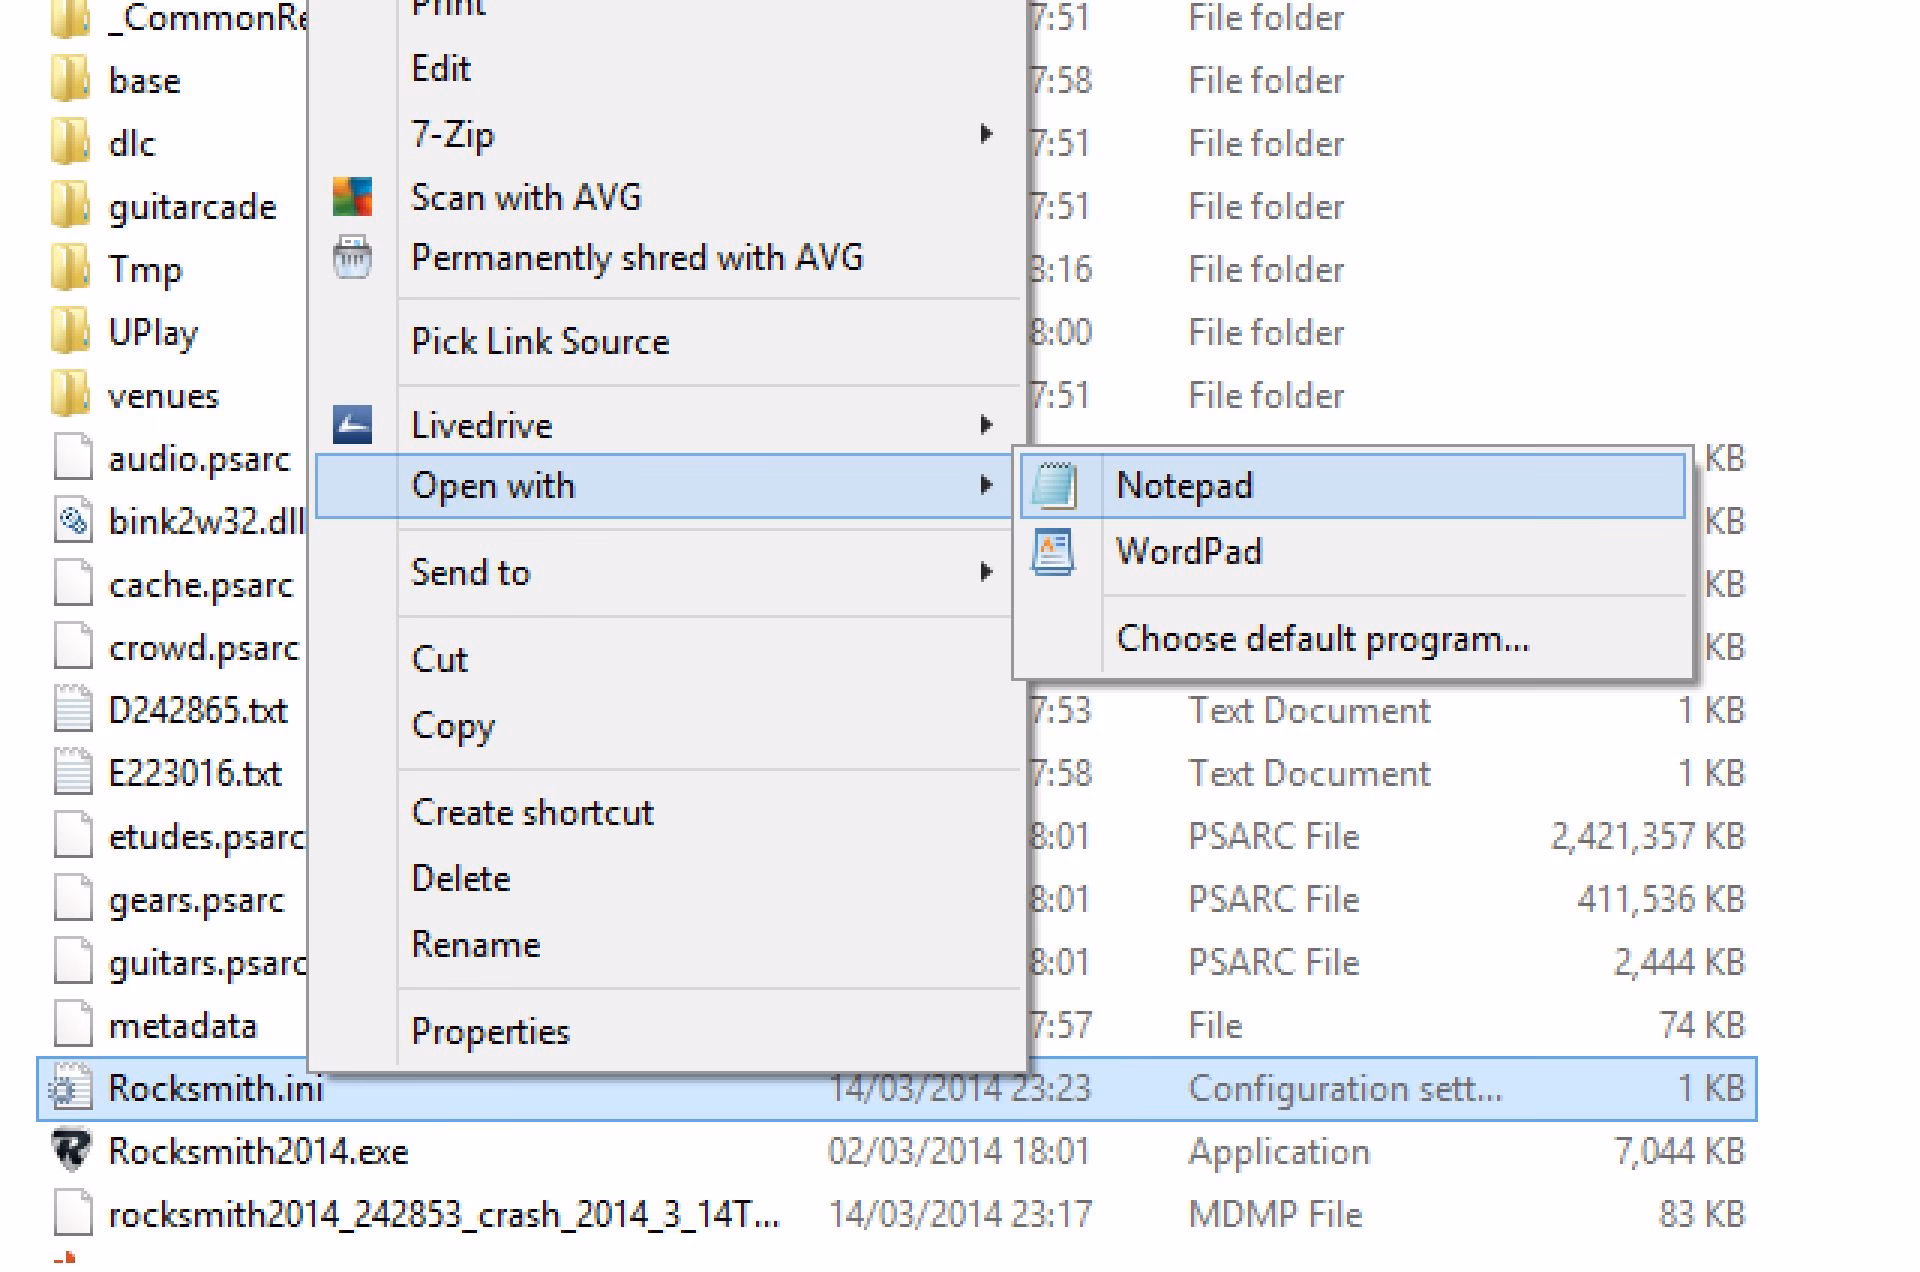1920x1272 pixels.
Task: Click the Rocksmith.ini file name
Action: (216, 1089)
